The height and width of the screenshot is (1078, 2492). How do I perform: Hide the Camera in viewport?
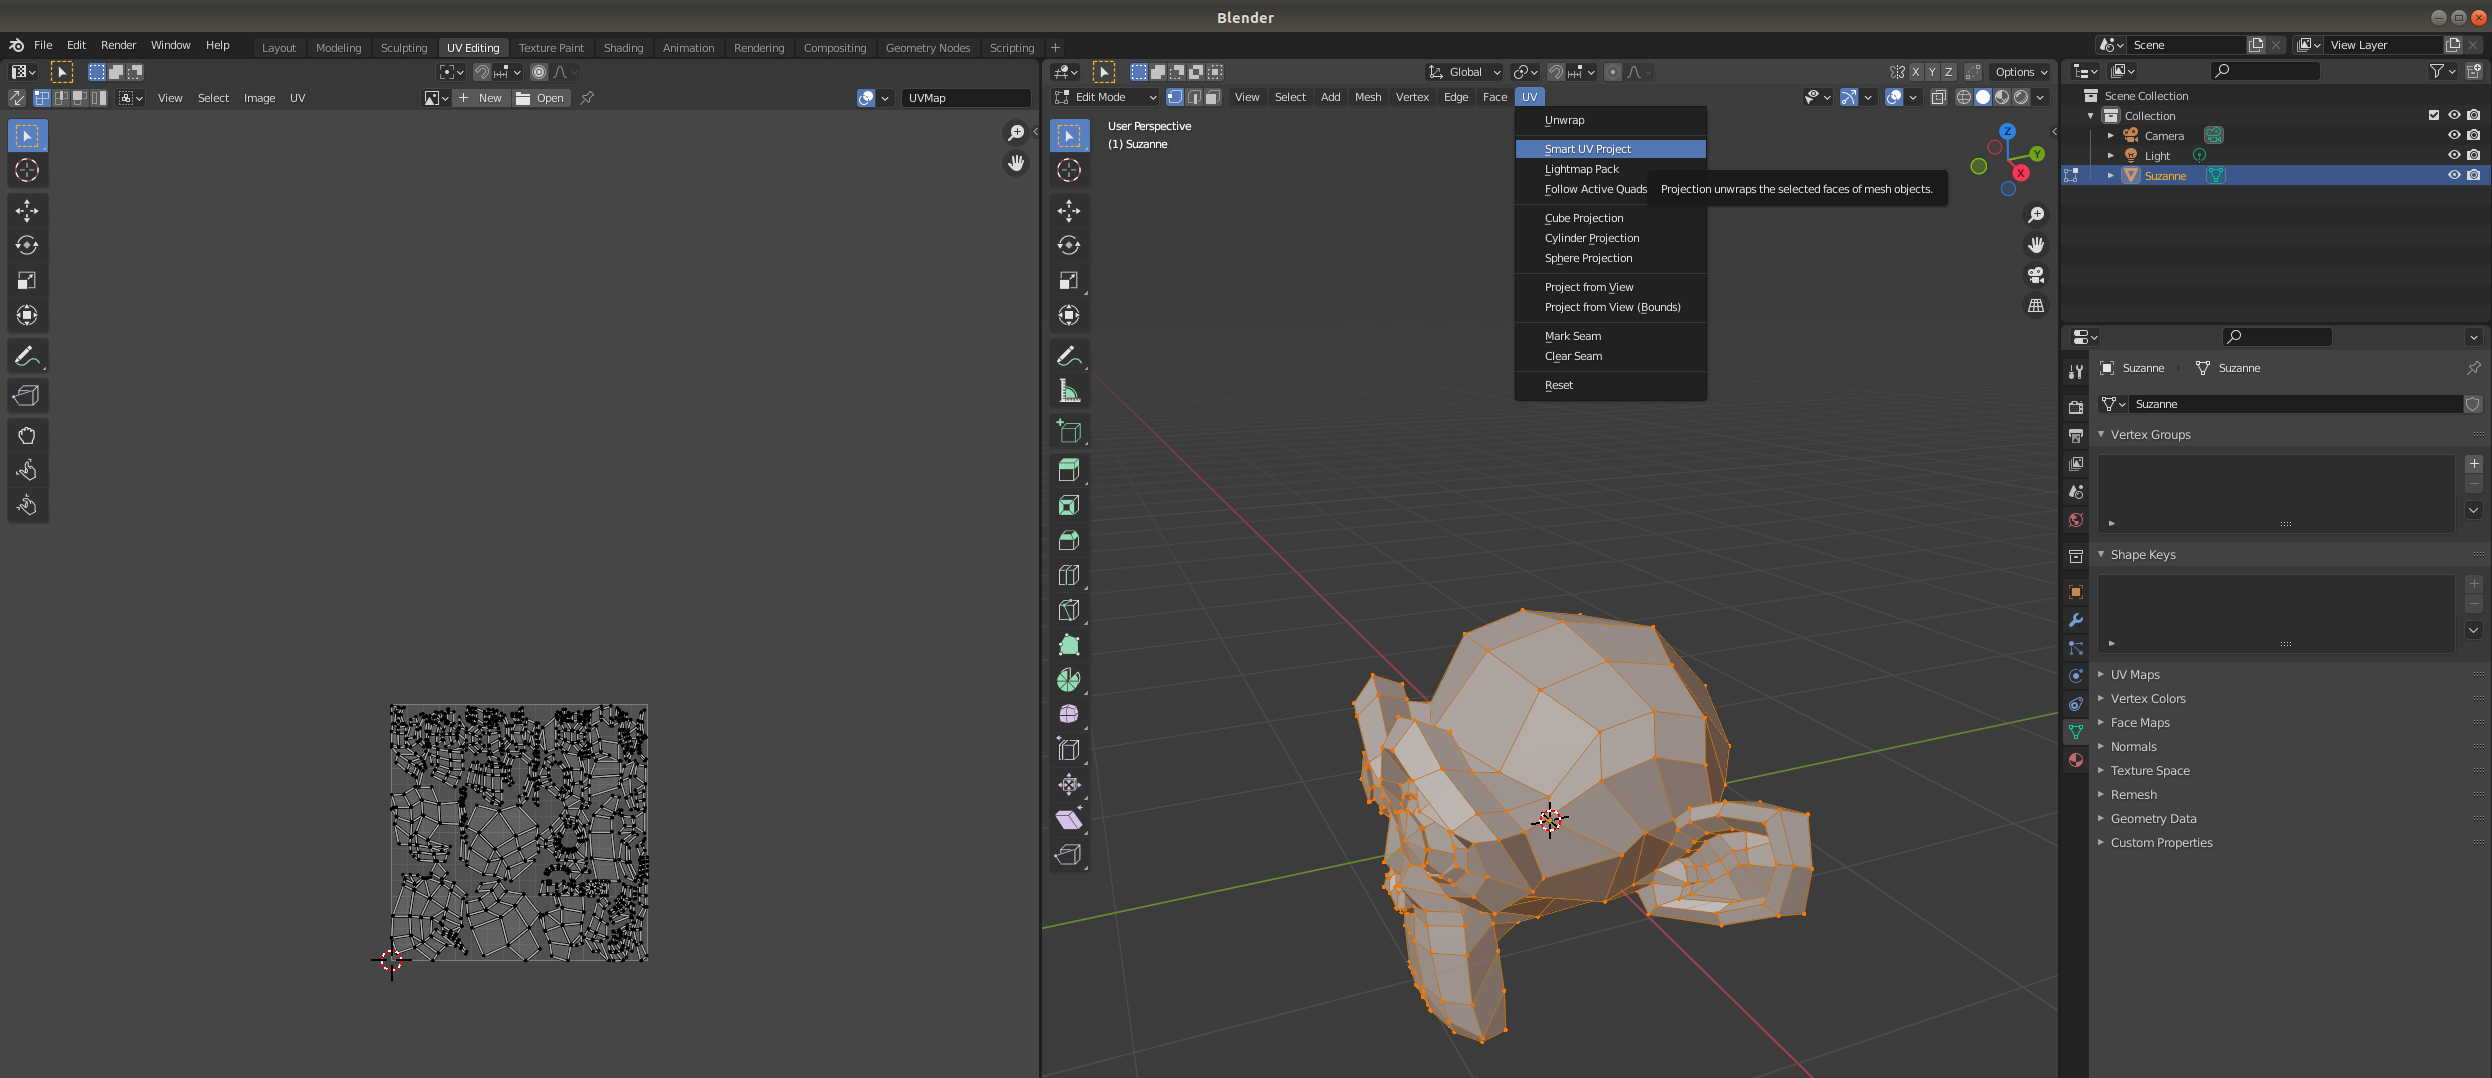[2454, 135]
